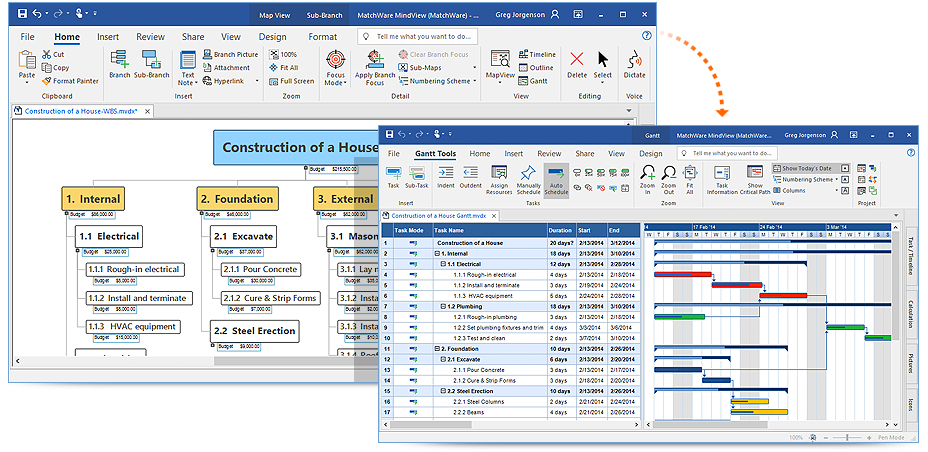The width and height of the screenshot is (928, 452).
Task: Open Format tab in Map View window
Action: point(323,37)
